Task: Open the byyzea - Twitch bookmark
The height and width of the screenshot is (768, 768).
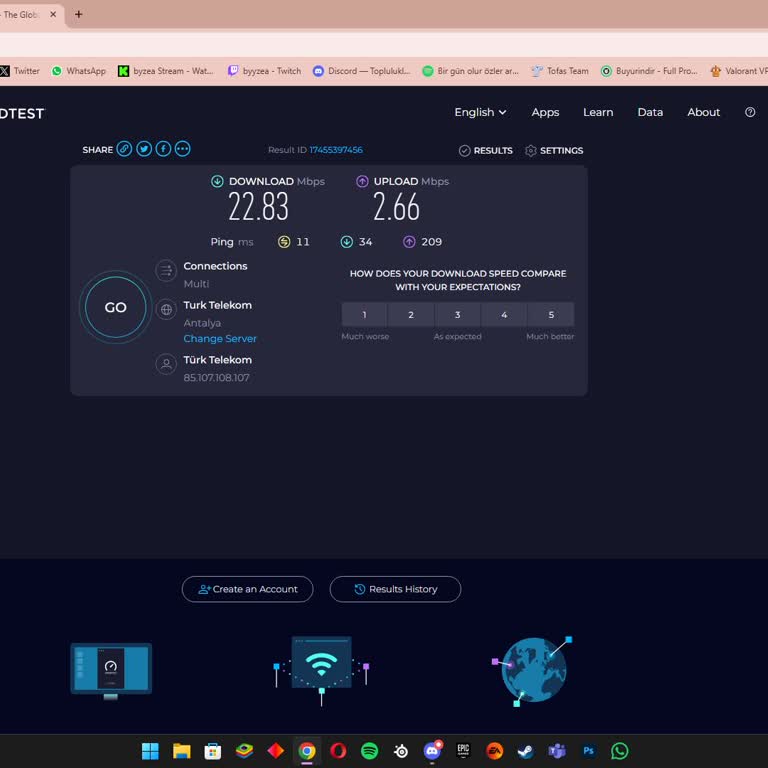Action: coord(264,71)
